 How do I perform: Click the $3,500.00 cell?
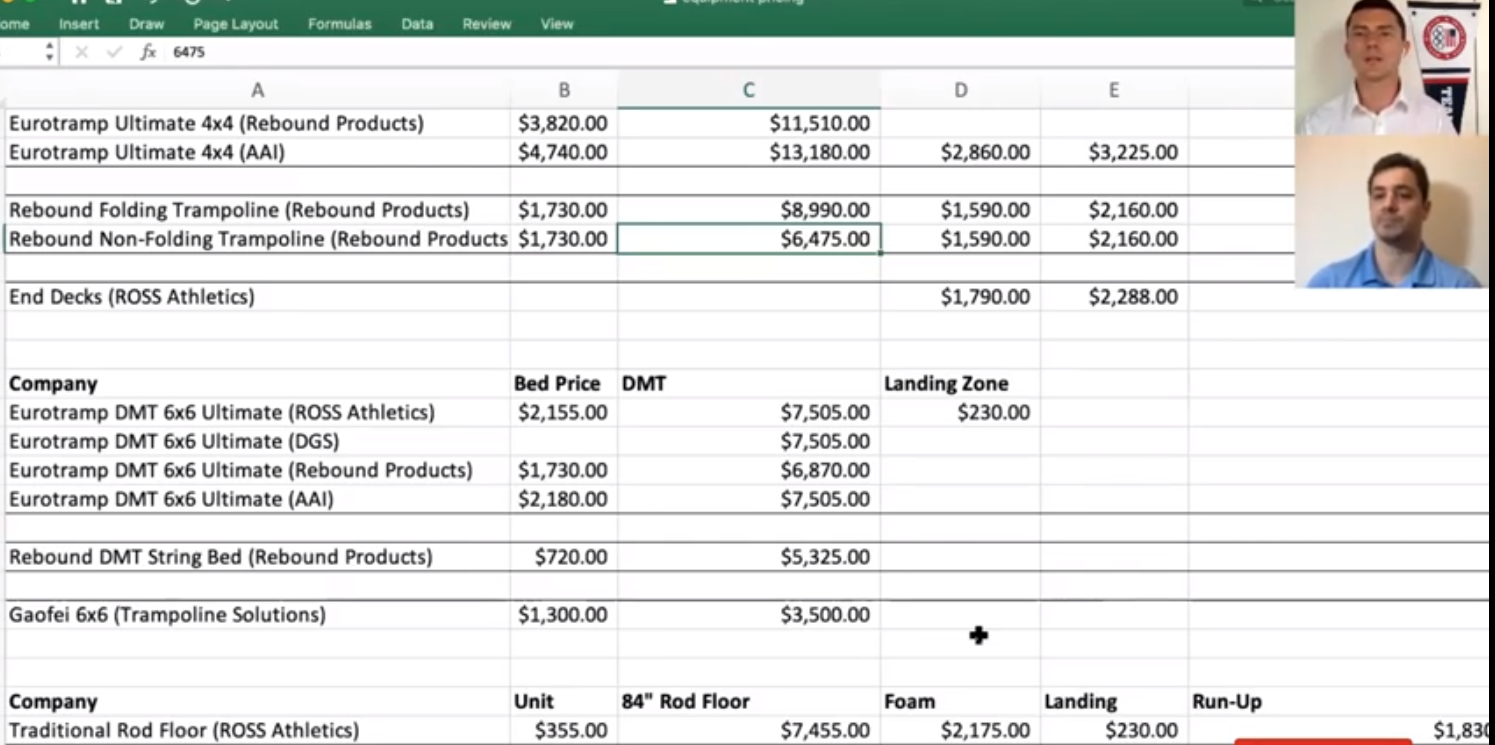click(x=749, y=615)
